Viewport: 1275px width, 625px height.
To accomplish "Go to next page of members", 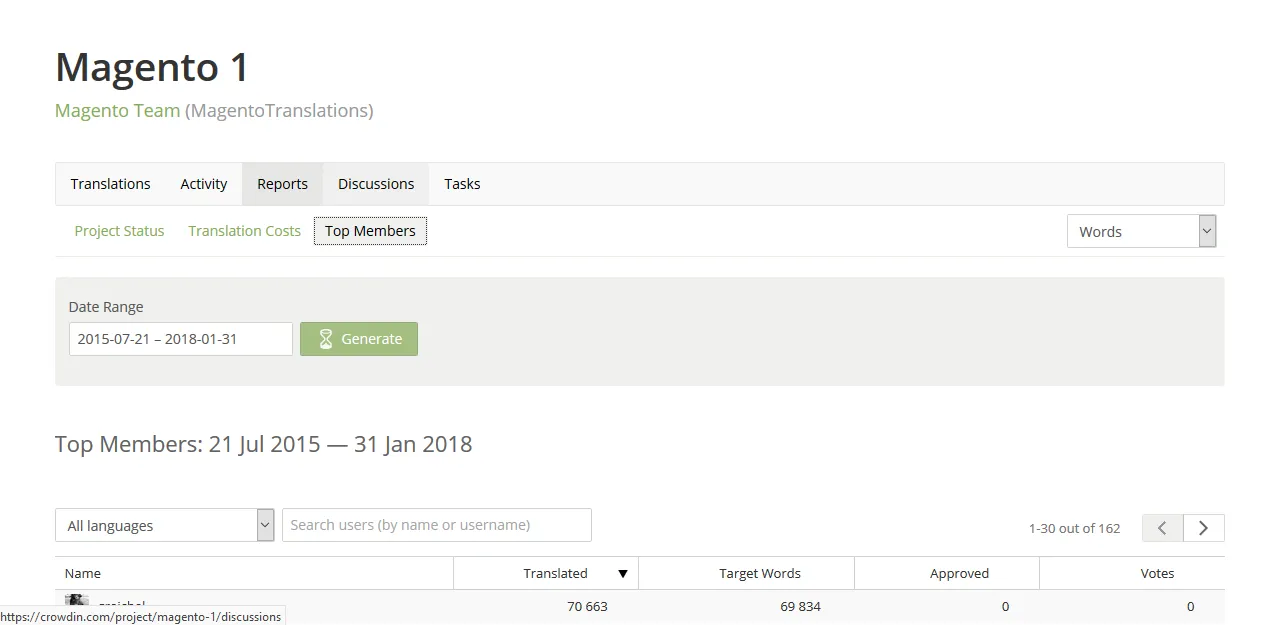I will click(x=1204, y=528).
